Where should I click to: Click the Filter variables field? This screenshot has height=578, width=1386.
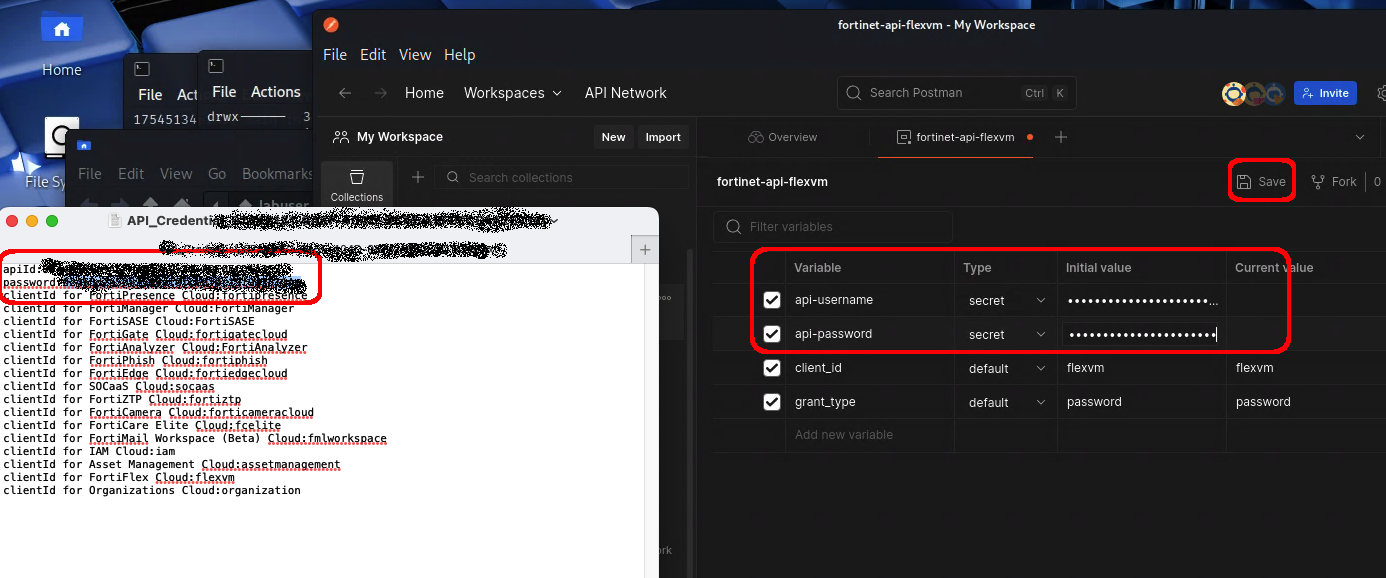pyautogui.click(x=833, y=227)
